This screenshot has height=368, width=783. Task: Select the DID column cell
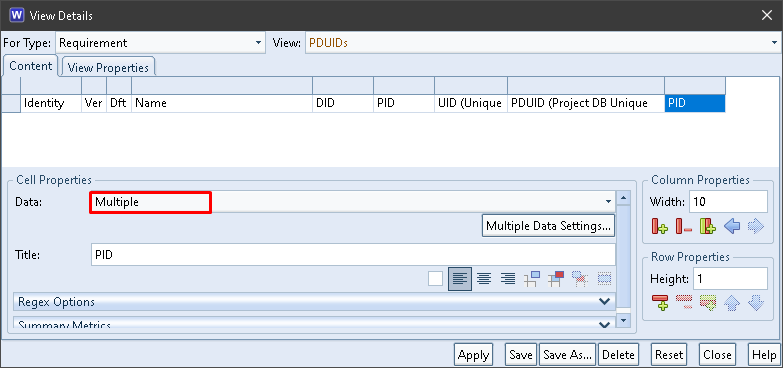[x=343, y=103]
